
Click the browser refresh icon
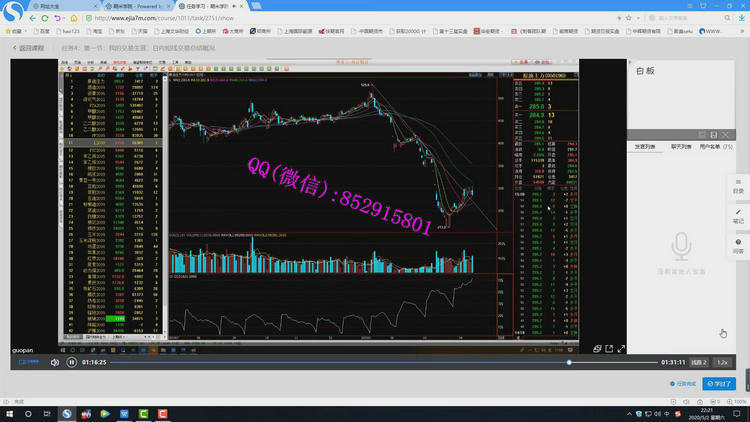(45, 18)
